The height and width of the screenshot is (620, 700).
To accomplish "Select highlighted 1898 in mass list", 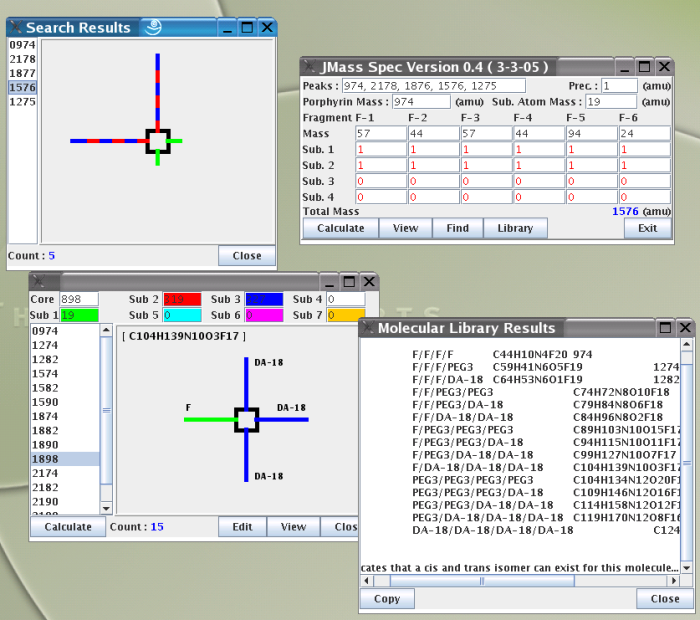I will point(65,459).
